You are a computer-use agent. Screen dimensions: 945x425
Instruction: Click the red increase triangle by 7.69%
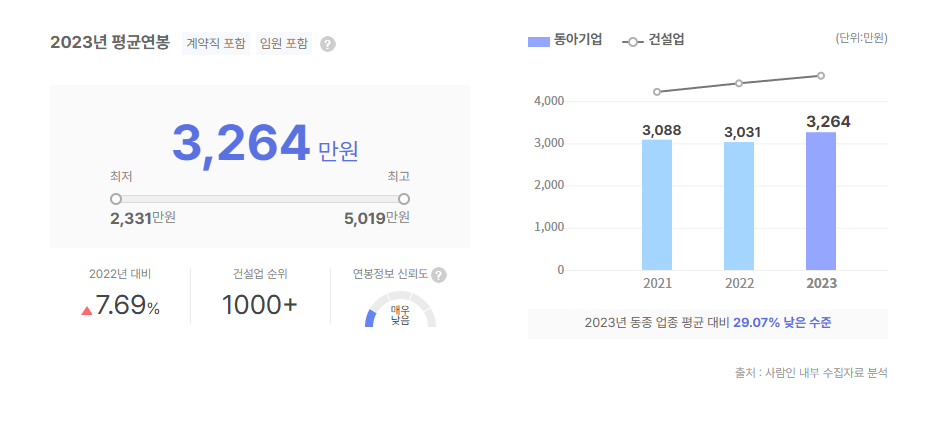click(x=87, y=310)
